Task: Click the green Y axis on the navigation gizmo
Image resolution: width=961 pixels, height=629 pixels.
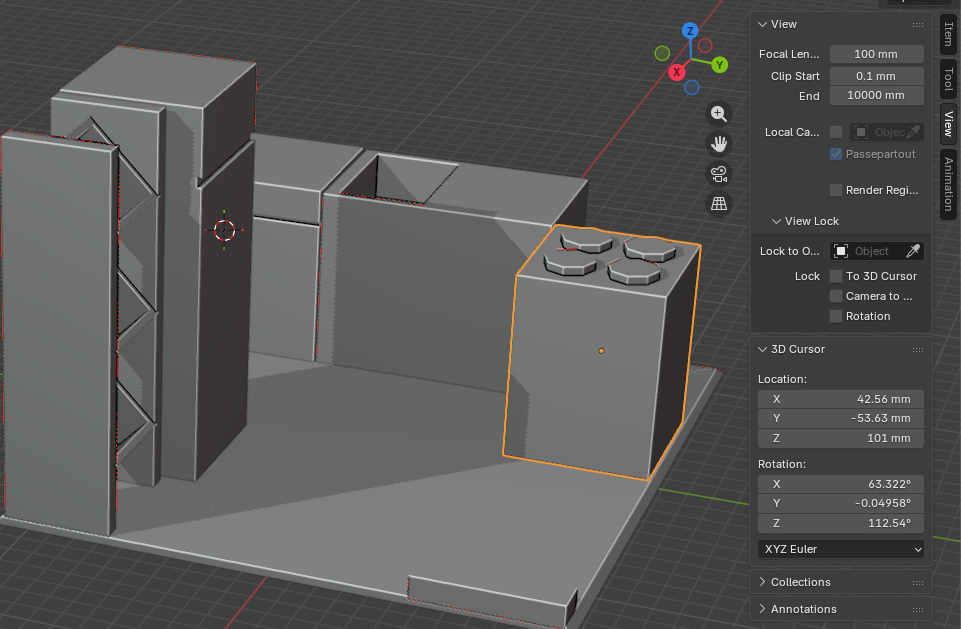Action: (719, 65)
